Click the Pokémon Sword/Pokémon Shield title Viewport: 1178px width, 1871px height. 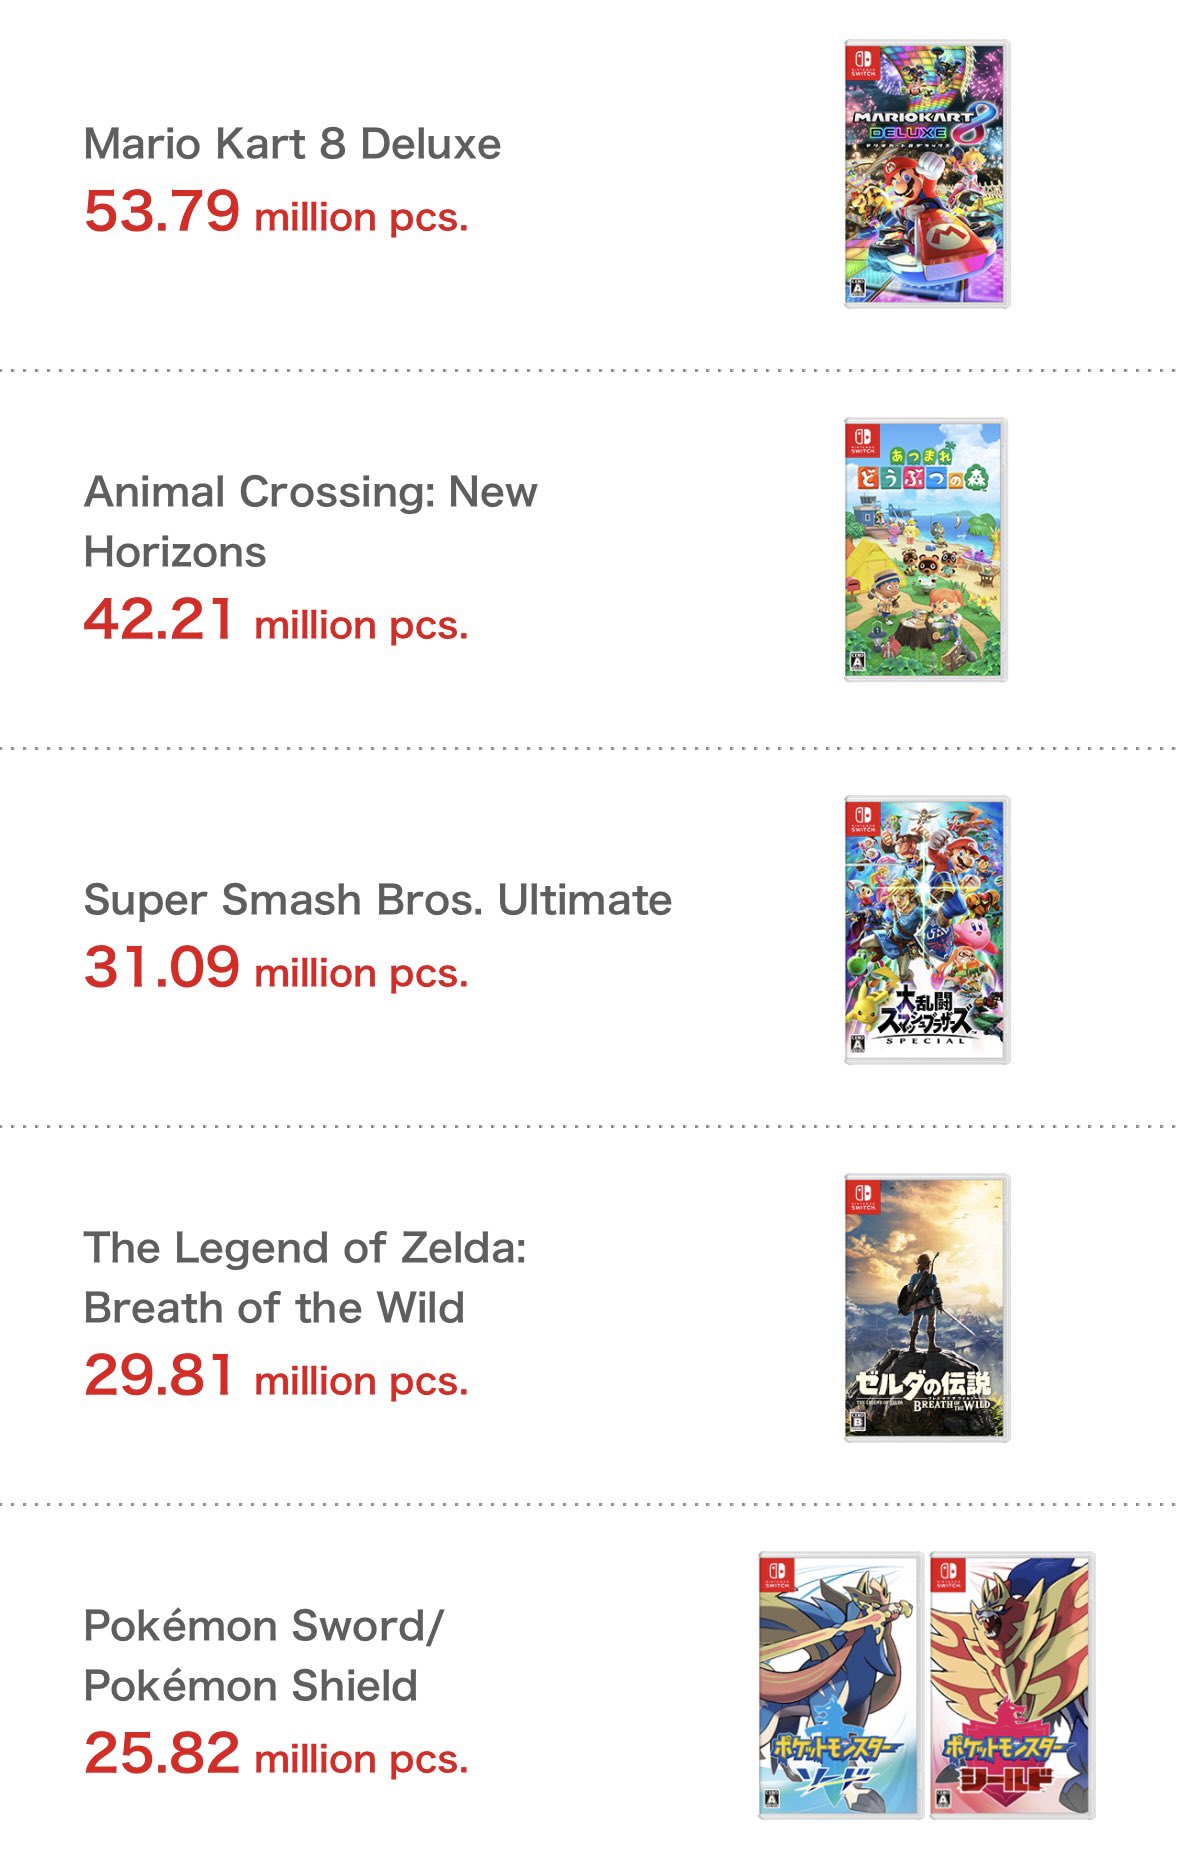click(x=262, y=1655)
